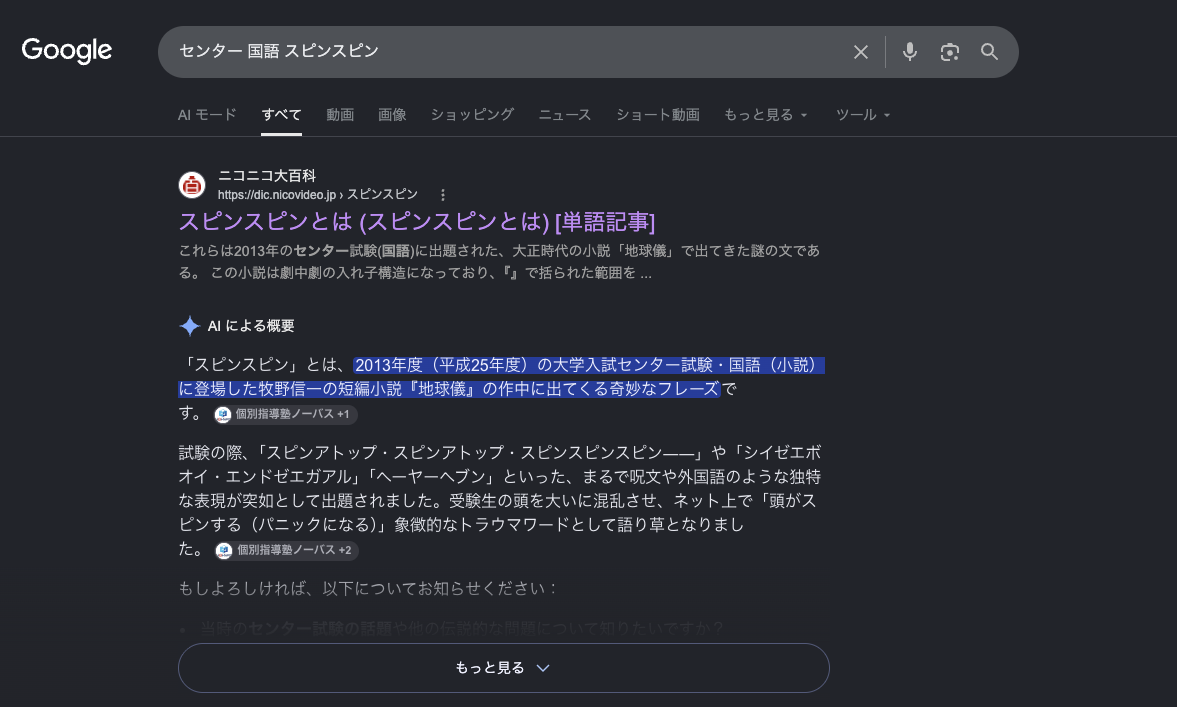The image size is (1177, 707).
Task: Open Google Lens image search icon
Action: tap(950, 52)
